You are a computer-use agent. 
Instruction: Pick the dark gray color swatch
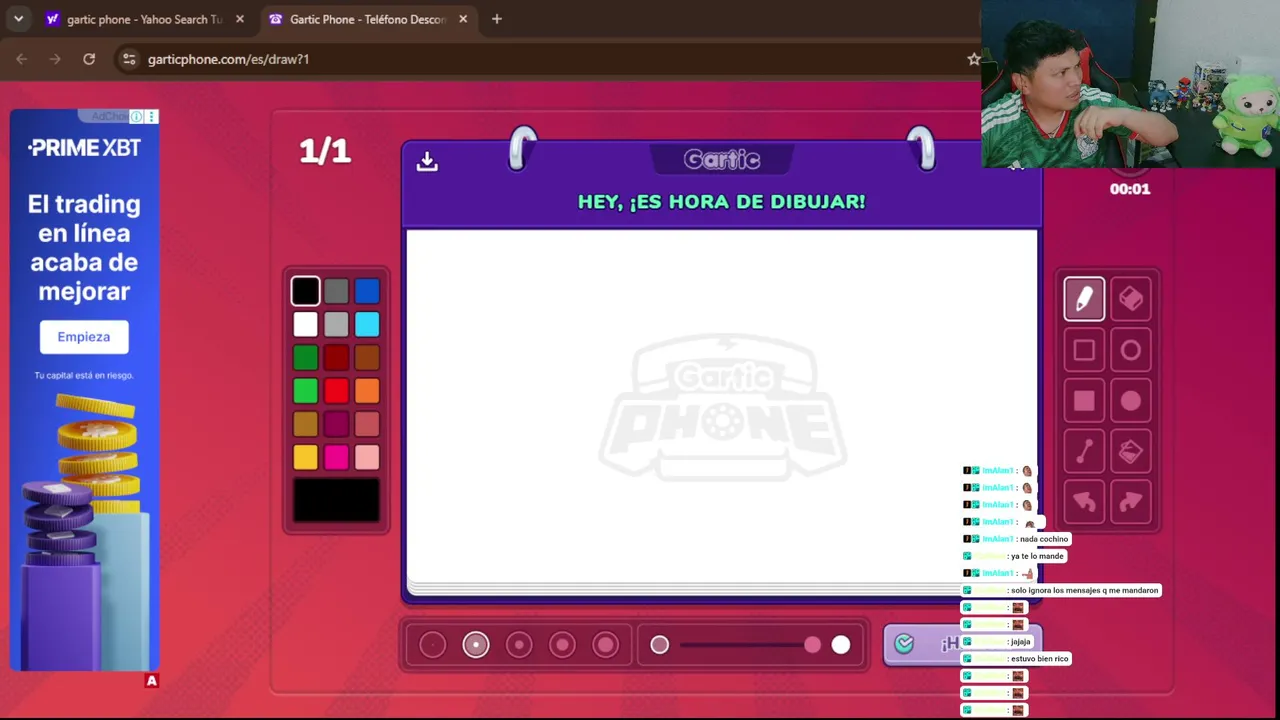(336, 291)
